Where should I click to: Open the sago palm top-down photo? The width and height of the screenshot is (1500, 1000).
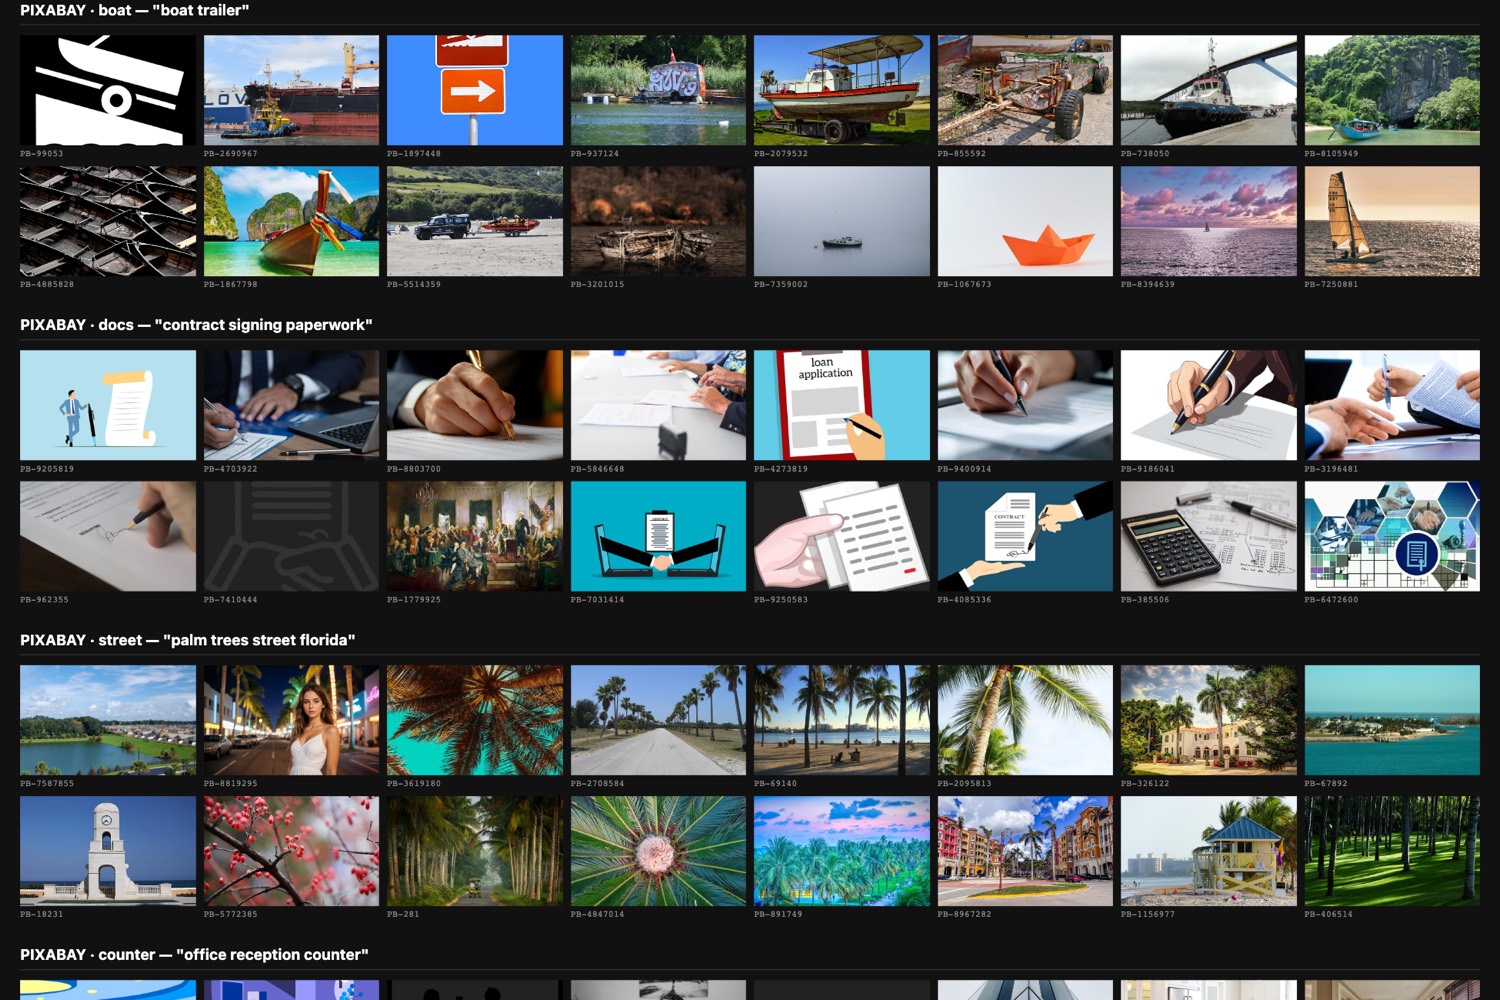coord(658,851)
